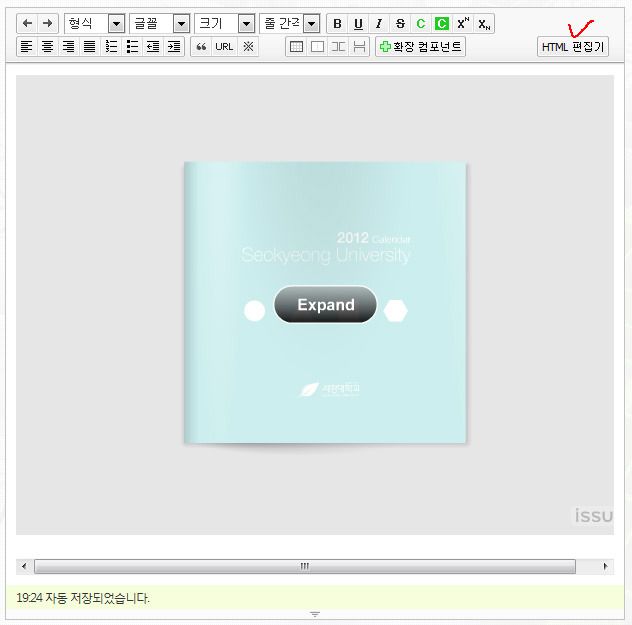Click the 자동 저장되었습니다 autosave message

[83, 598]
